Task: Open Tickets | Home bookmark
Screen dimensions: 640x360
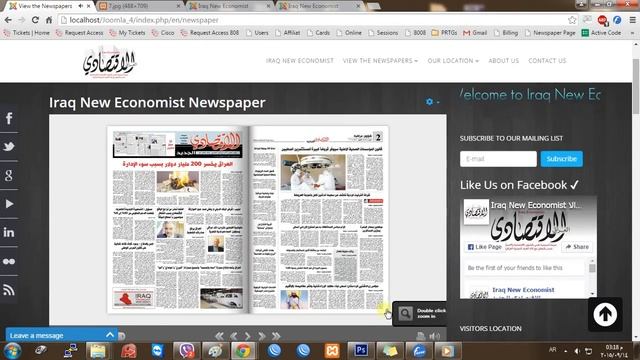Action: click(27, 33)
